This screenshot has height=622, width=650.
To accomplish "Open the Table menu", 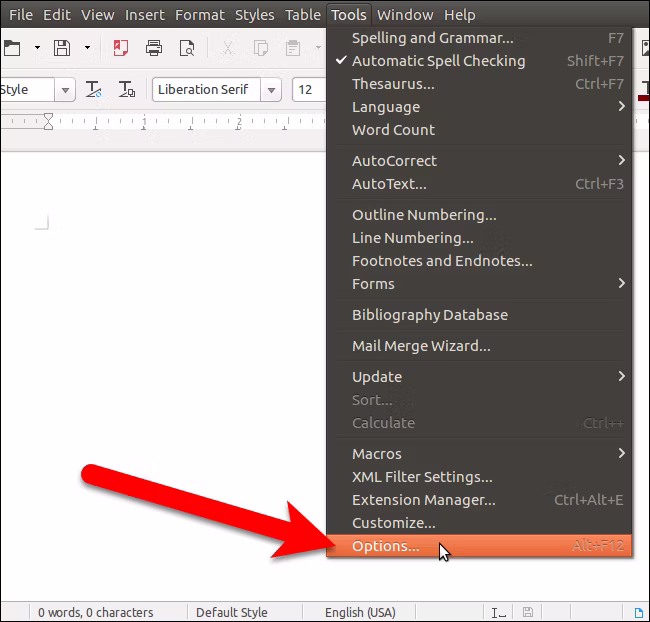I will pyautogui.click(x=303, y=15).
